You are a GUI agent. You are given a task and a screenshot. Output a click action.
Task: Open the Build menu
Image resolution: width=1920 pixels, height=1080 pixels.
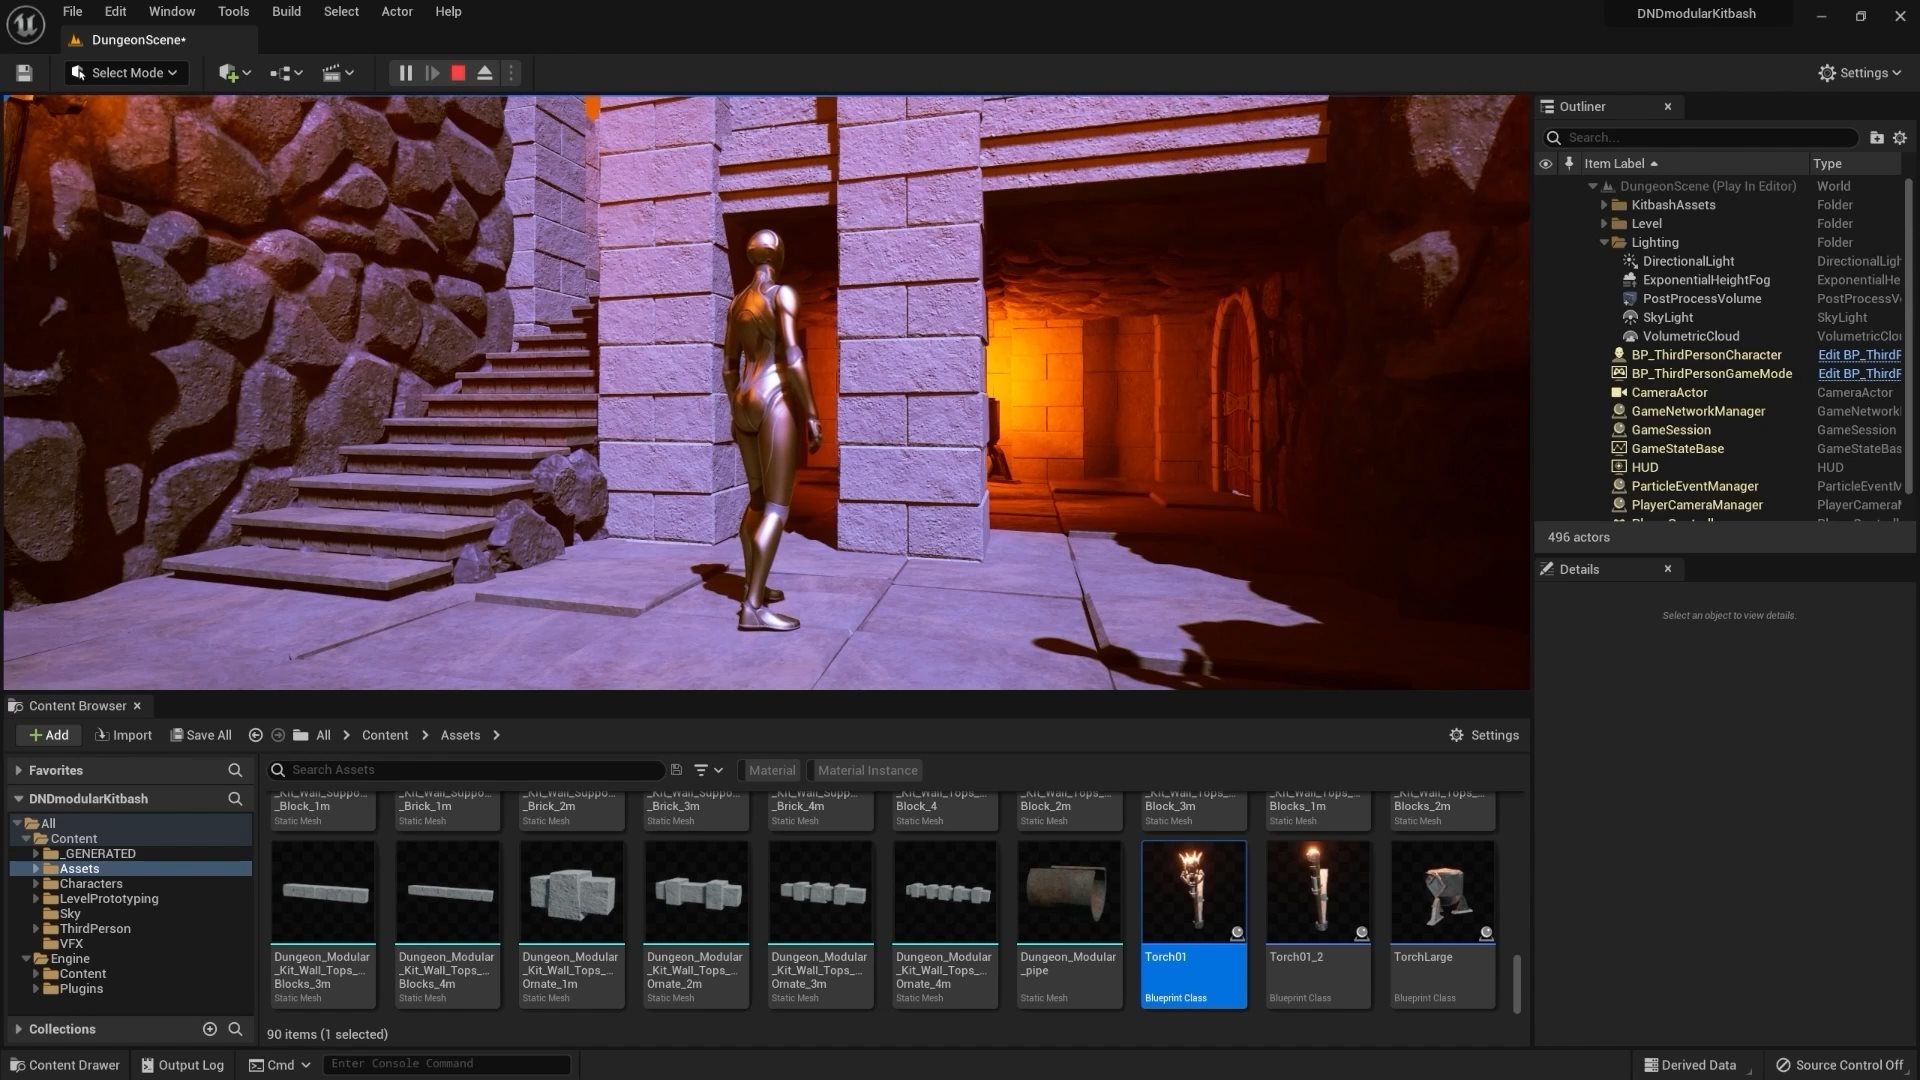point(286,12)
